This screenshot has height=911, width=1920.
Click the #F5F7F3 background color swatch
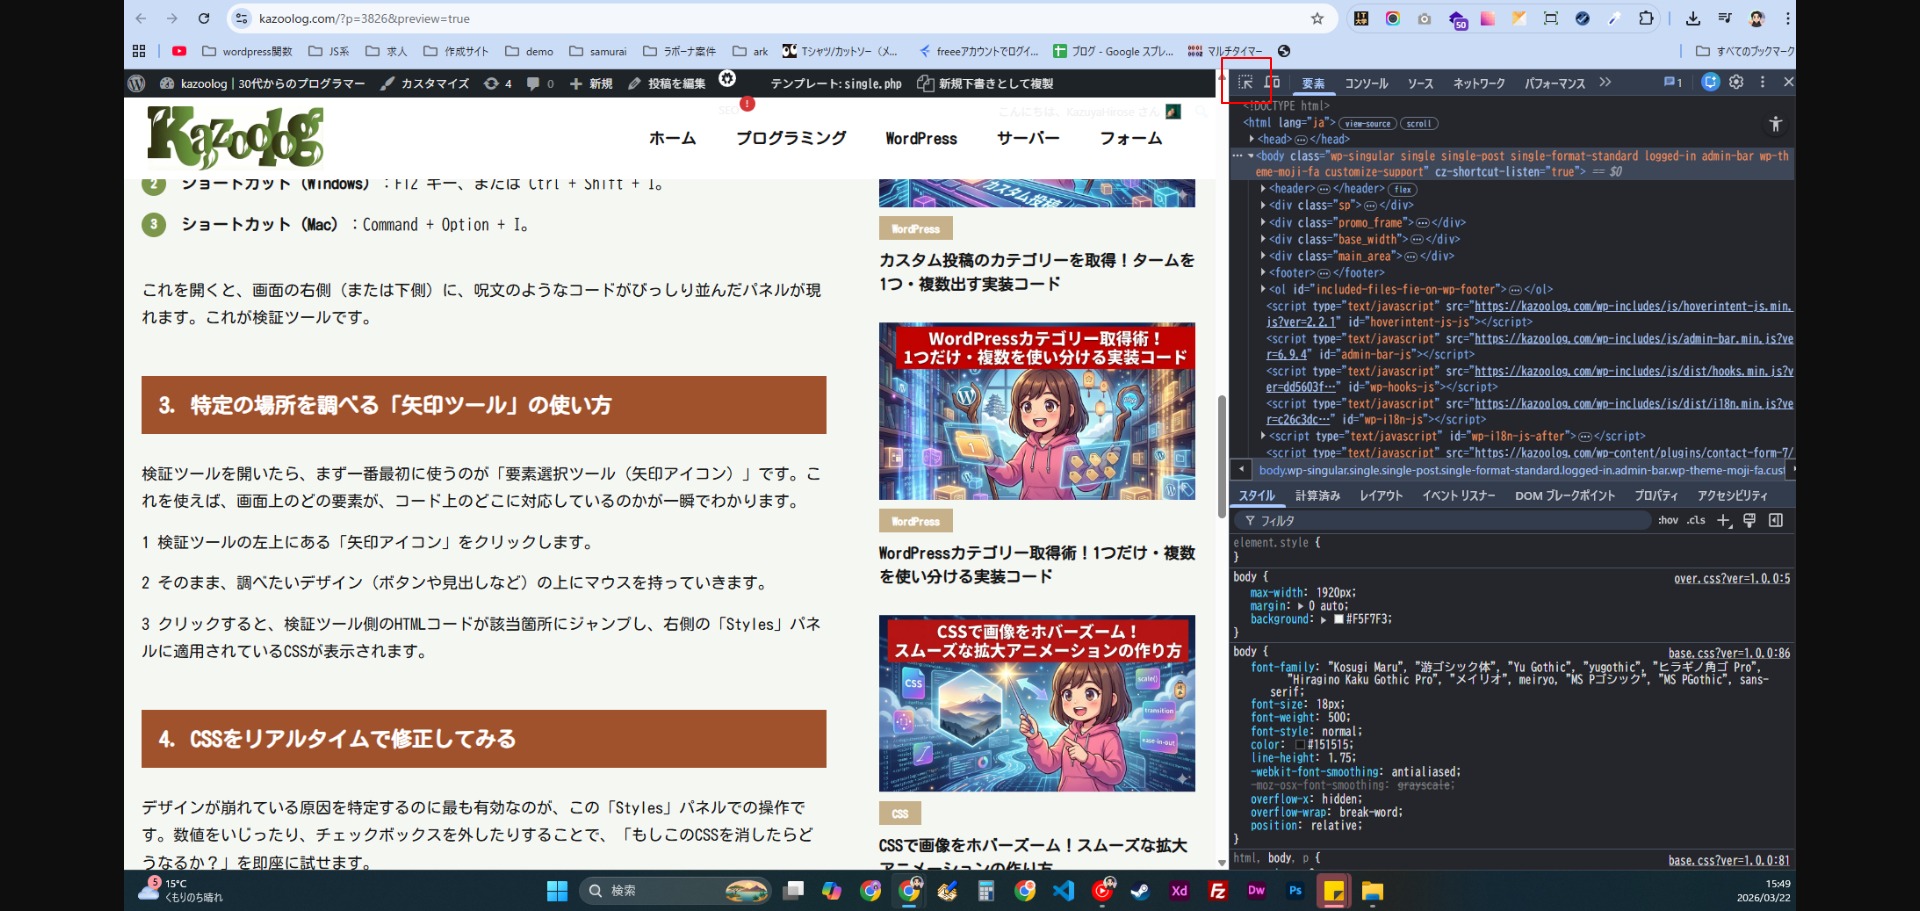(x=1339, y=620)
